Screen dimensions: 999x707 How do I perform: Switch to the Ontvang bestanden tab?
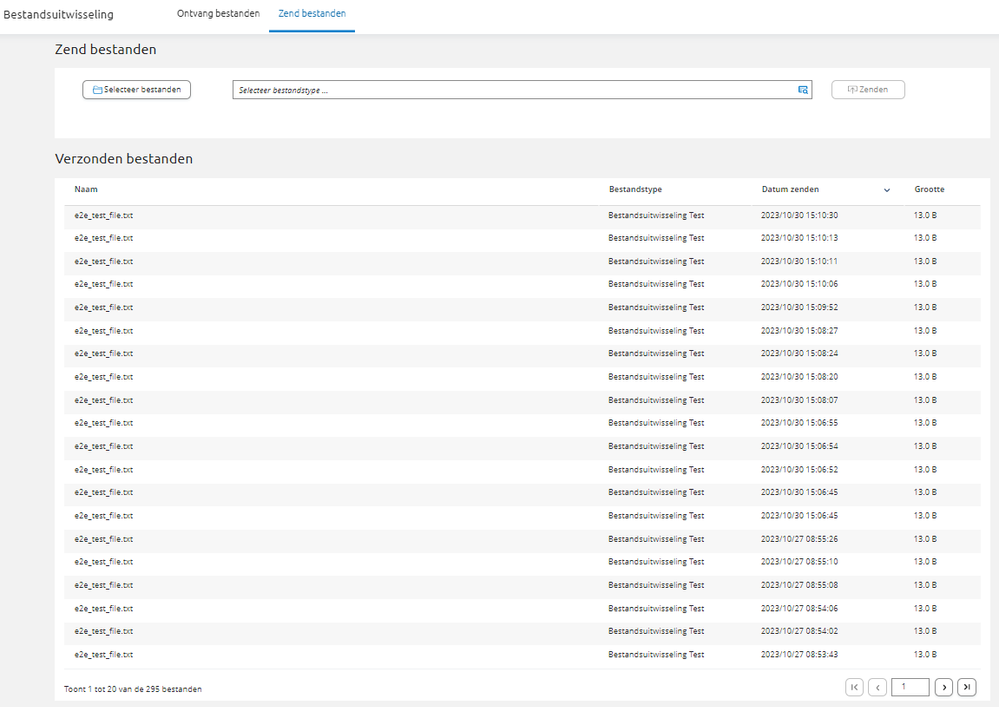coord(218,13)
